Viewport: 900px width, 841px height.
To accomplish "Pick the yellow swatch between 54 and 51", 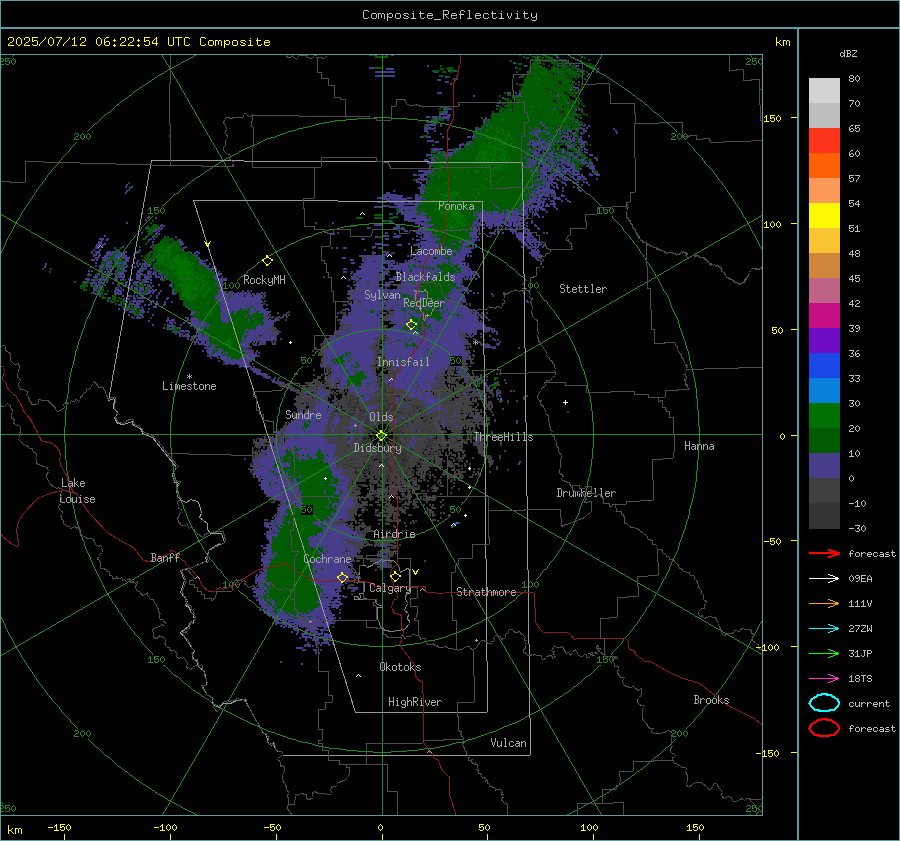I will click(x=824, y=216).
